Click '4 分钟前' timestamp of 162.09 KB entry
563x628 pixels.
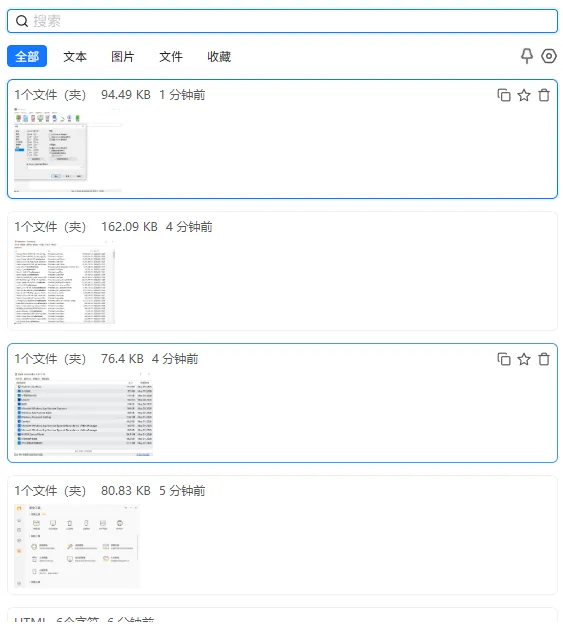point(189,227)
